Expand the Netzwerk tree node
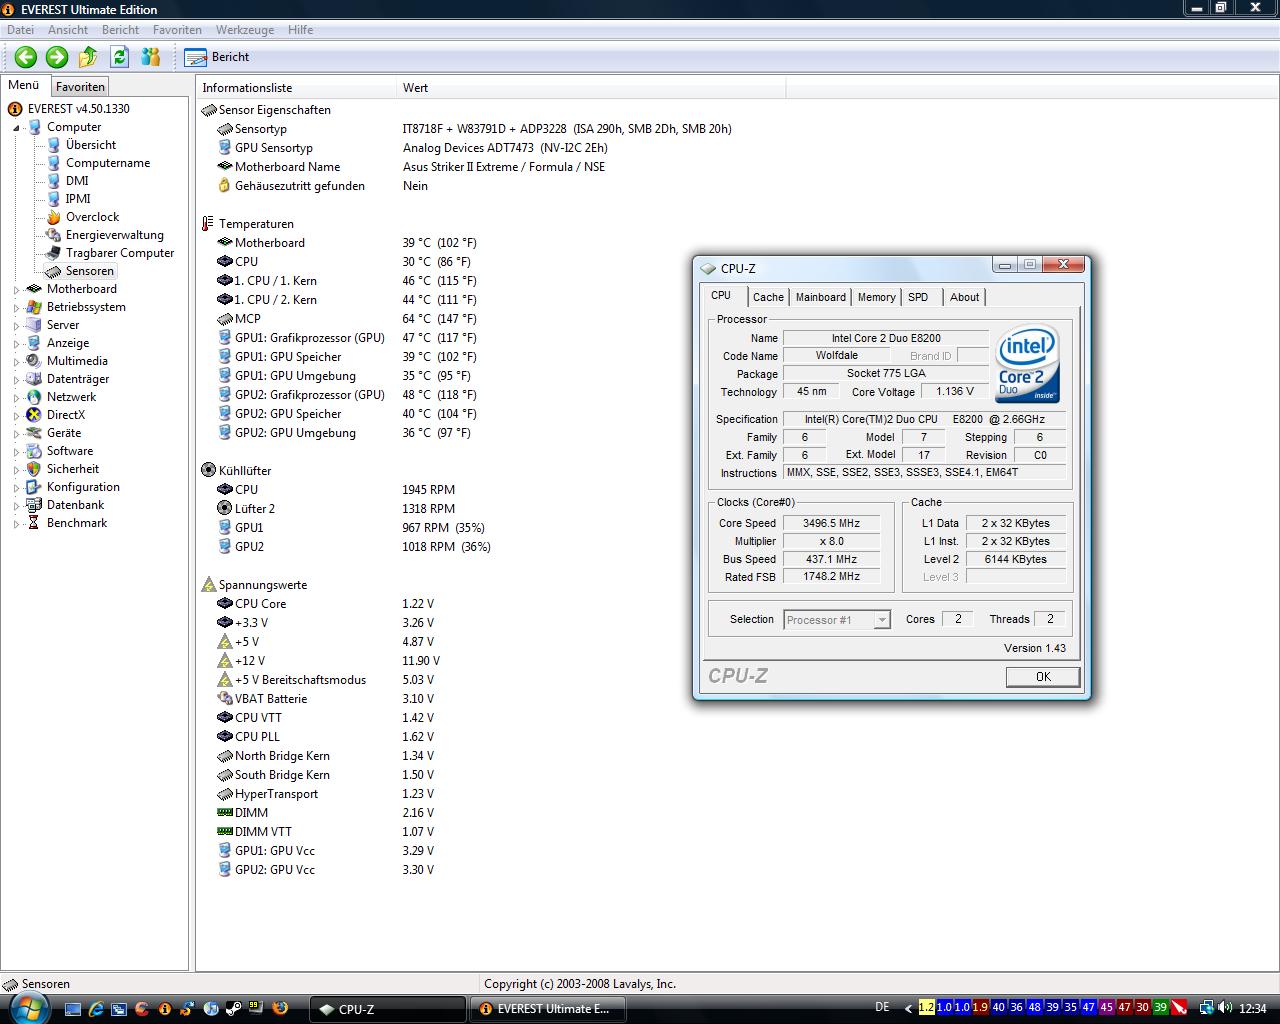Viewport: 1280px width, 1024px height. (16, 398)
